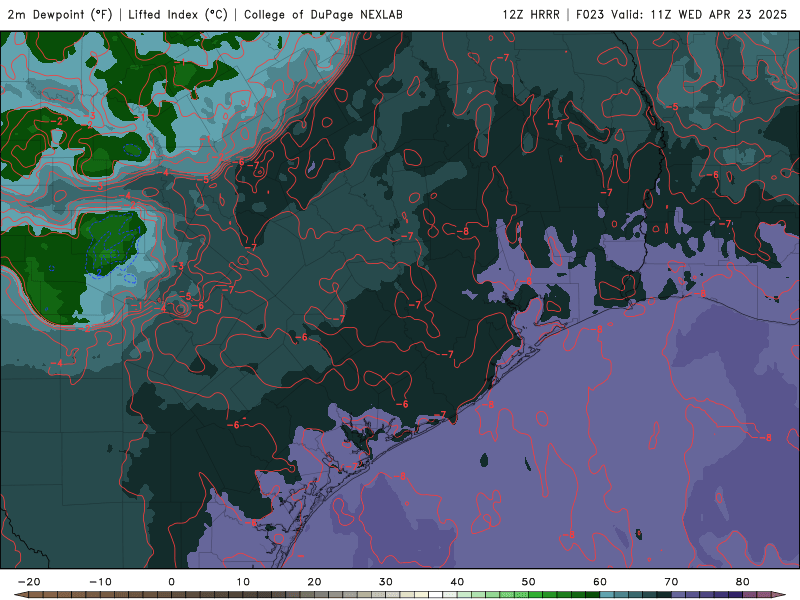Click the "50" color scale label
800x600 pixels.
click(x=529, y=582)
